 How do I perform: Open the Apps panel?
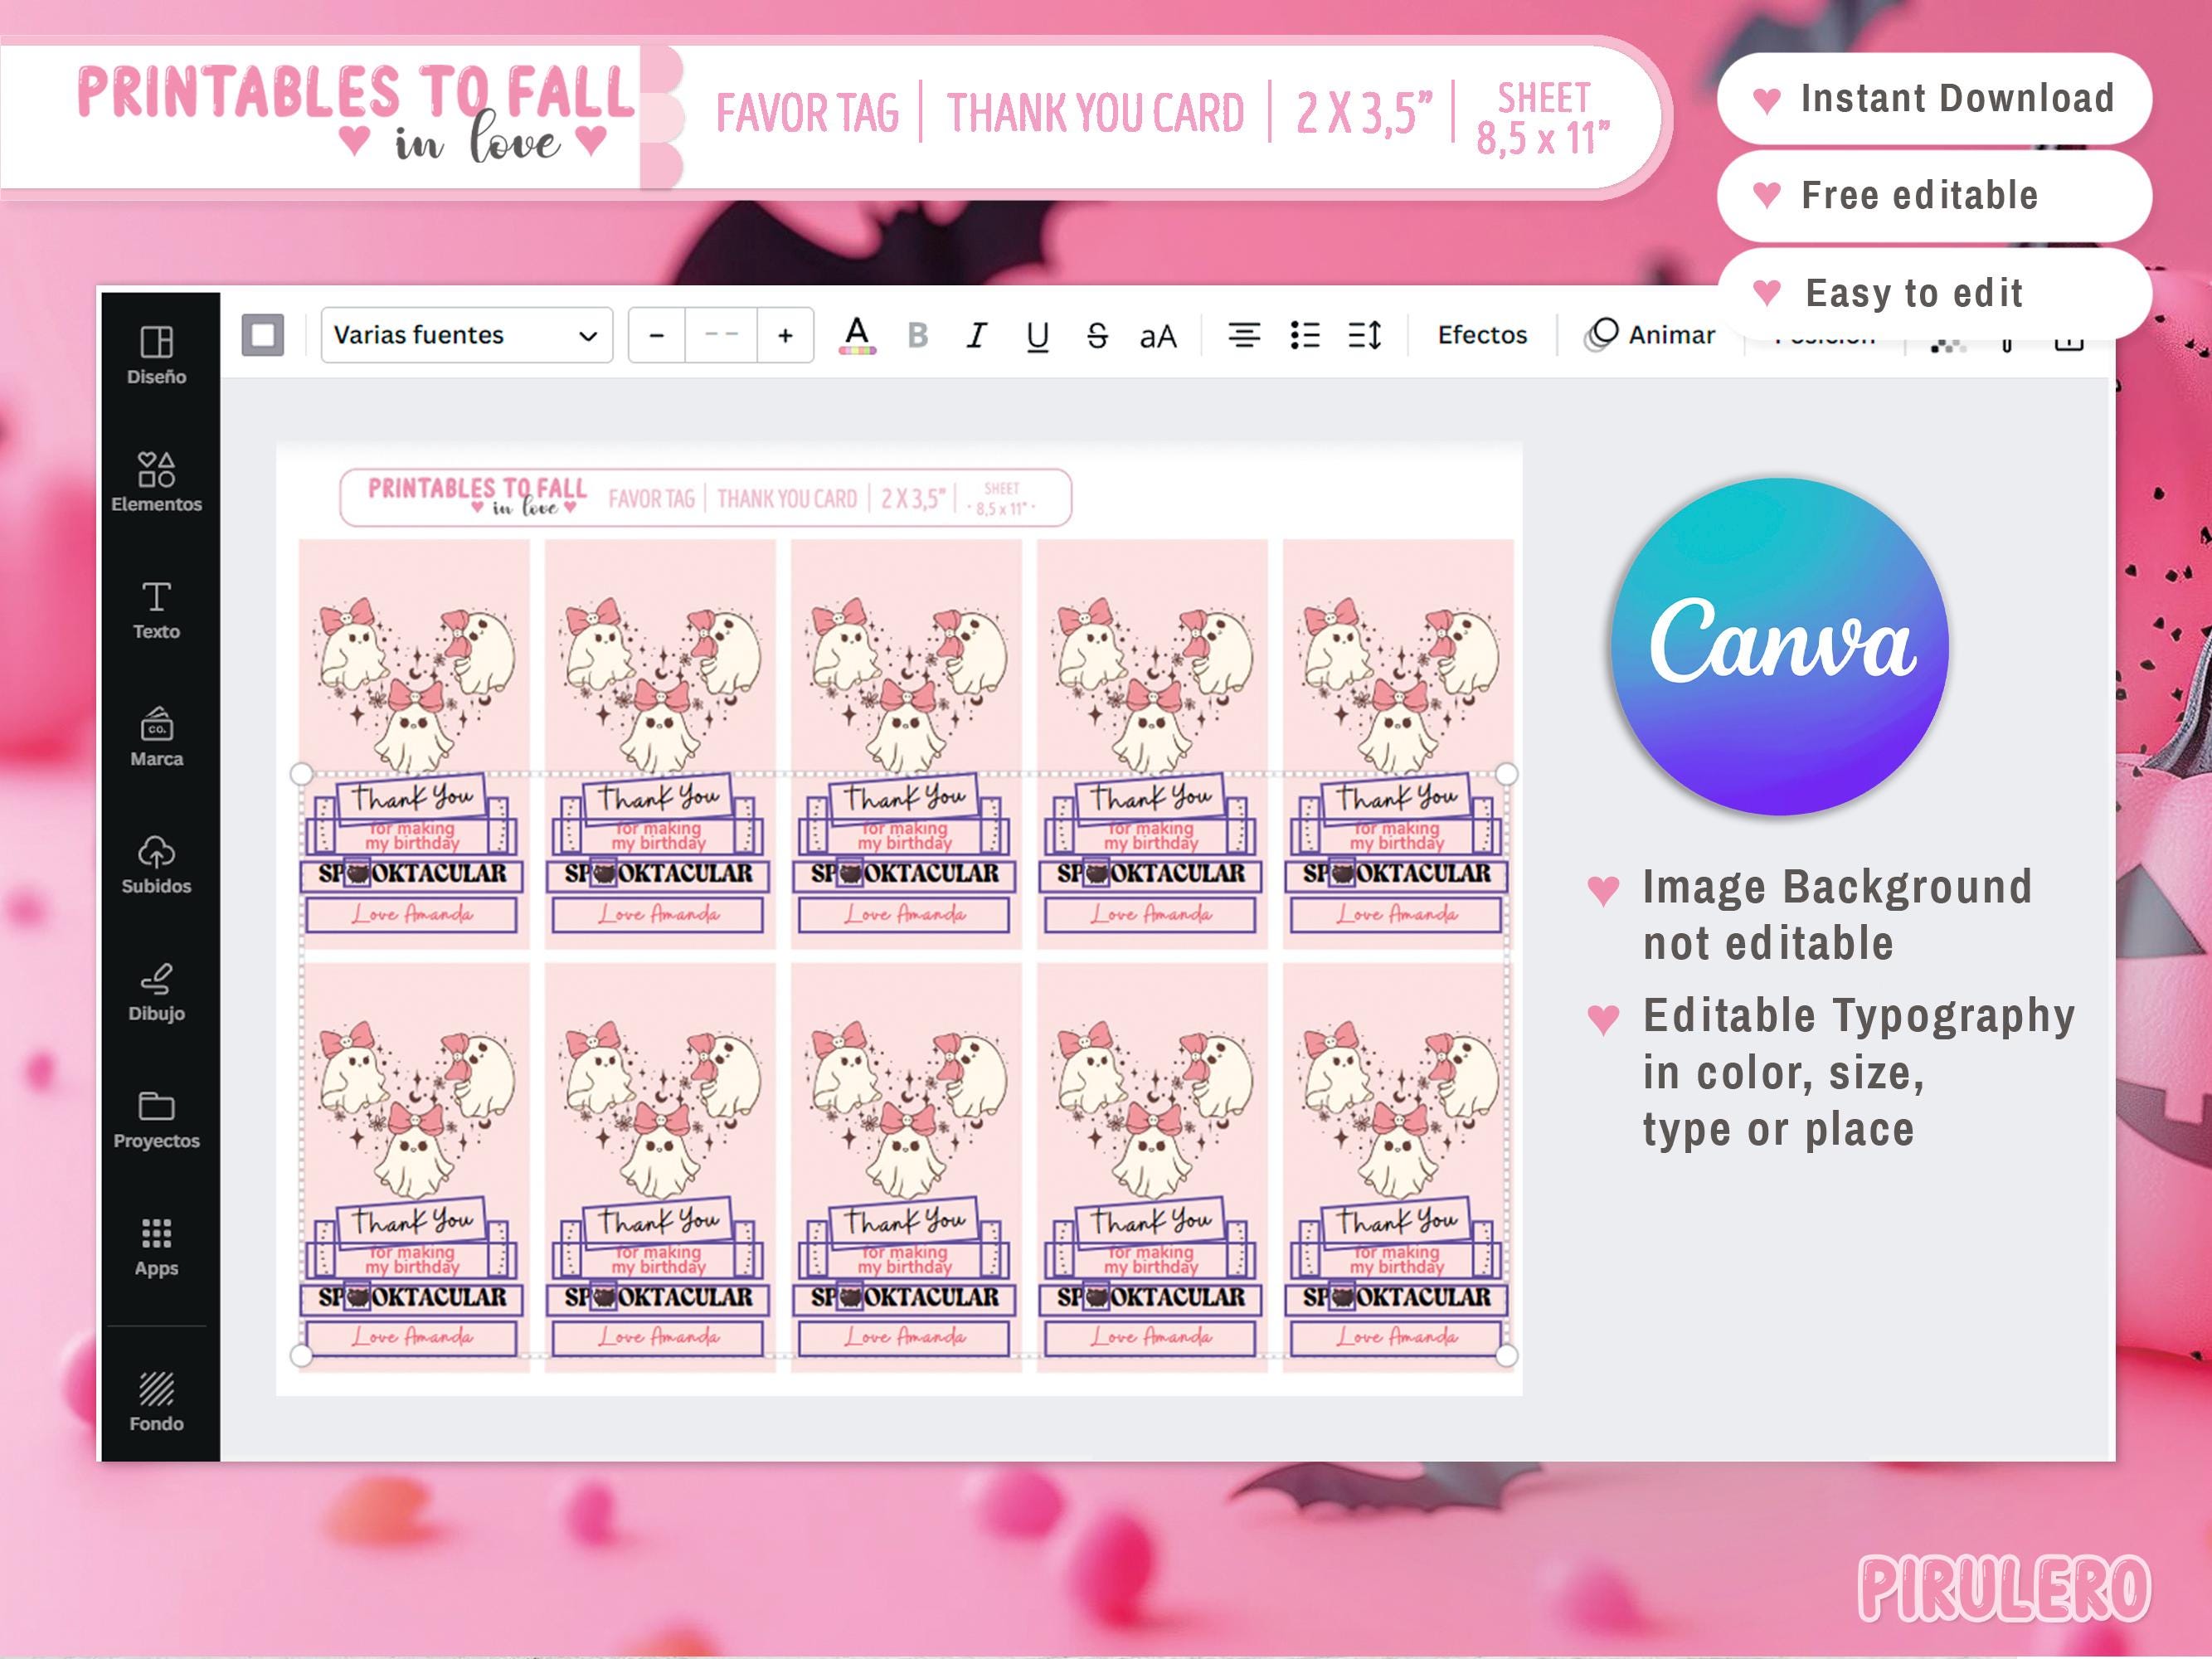click(x=156, y=1247)
